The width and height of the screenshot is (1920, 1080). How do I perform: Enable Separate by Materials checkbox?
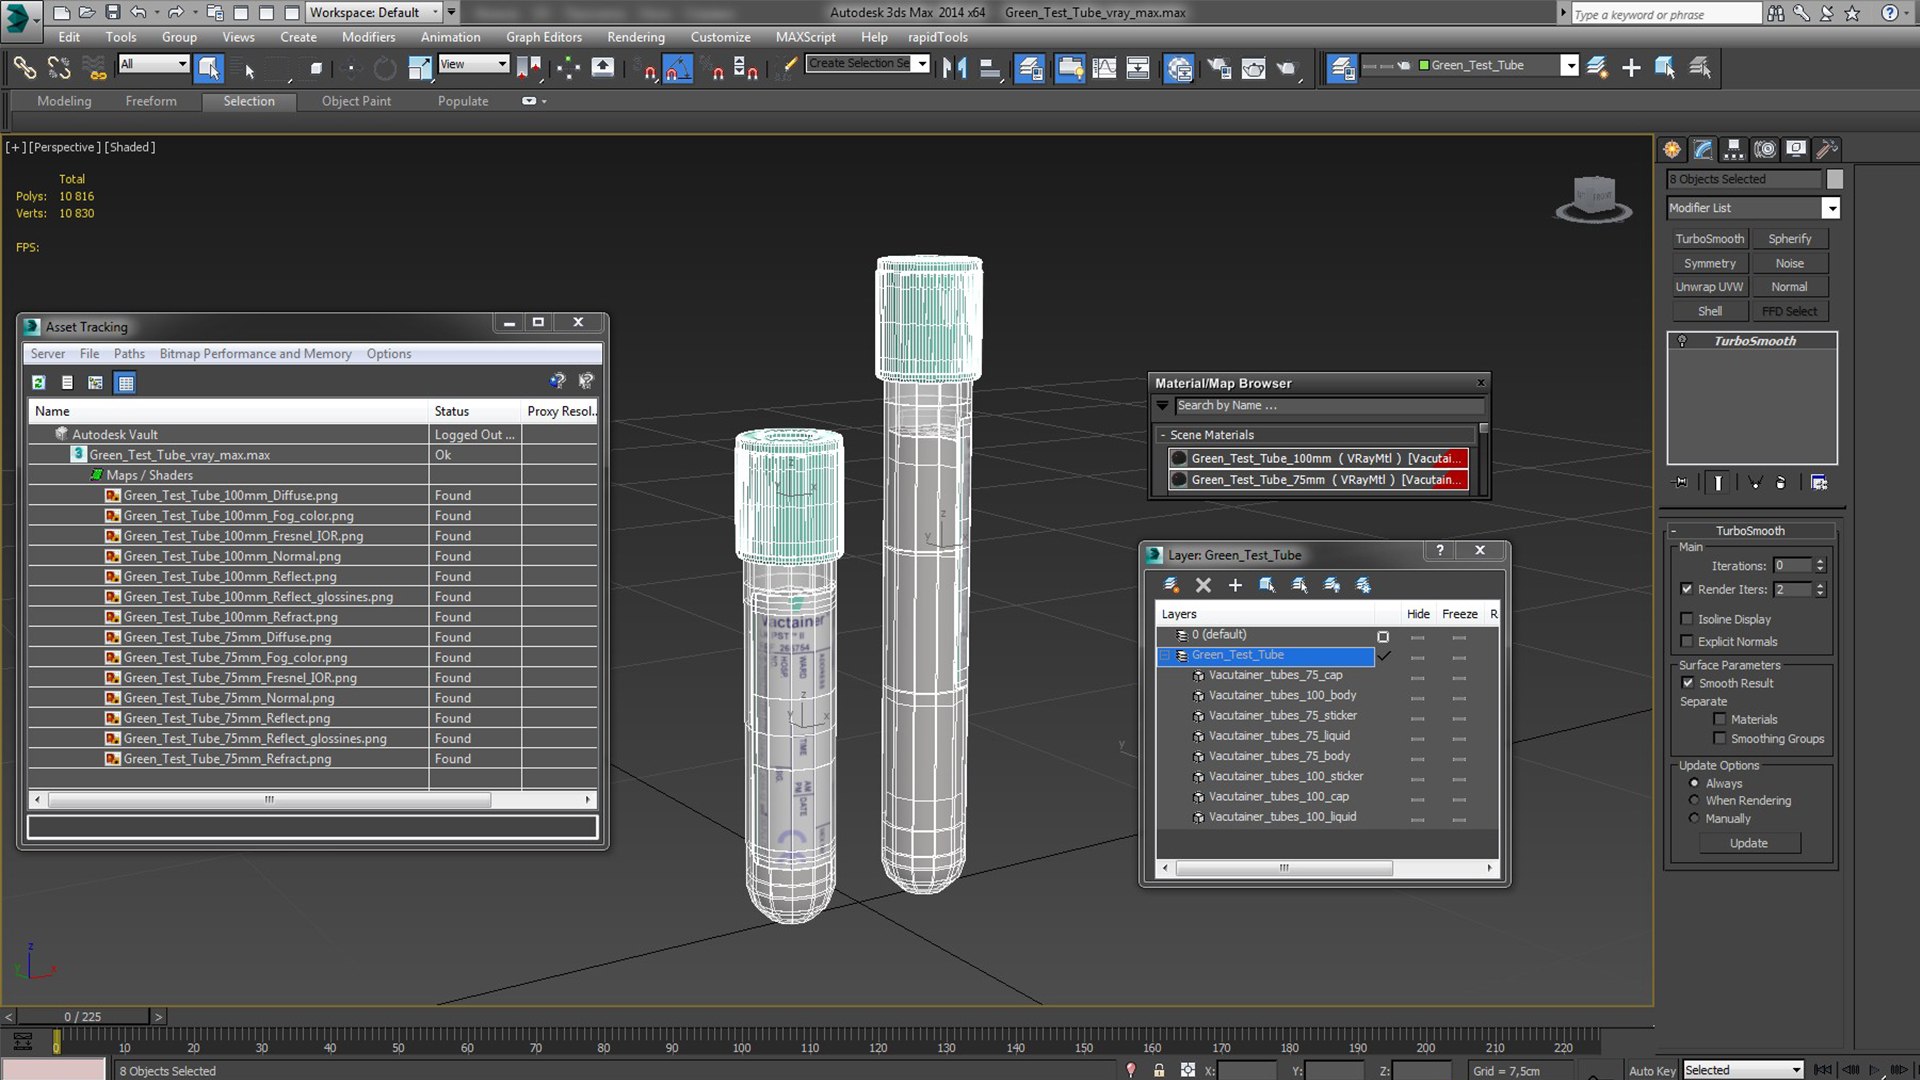(1719, 719)
